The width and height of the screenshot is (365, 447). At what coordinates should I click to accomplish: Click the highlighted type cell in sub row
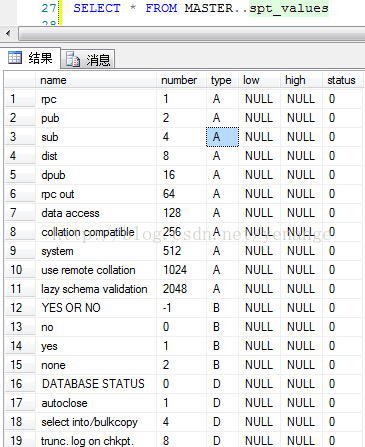pos(222,137)
